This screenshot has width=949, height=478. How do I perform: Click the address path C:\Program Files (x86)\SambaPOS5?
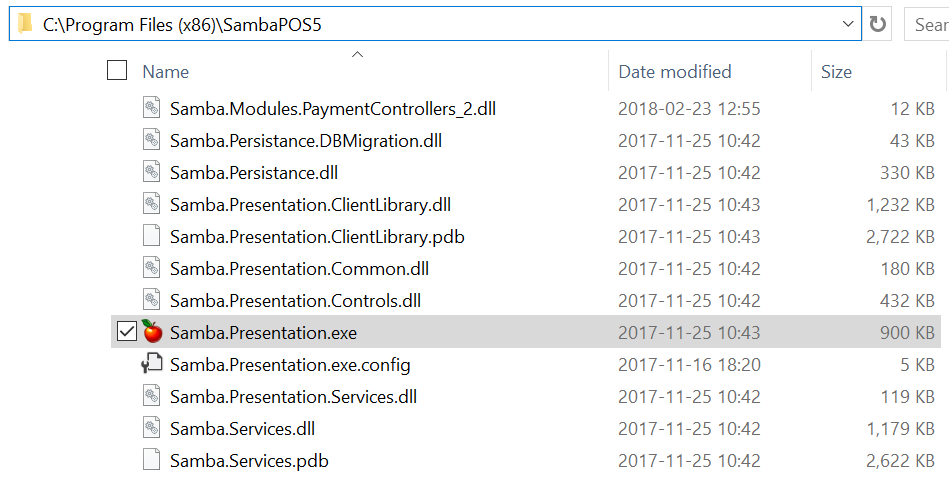click(182, 25)
